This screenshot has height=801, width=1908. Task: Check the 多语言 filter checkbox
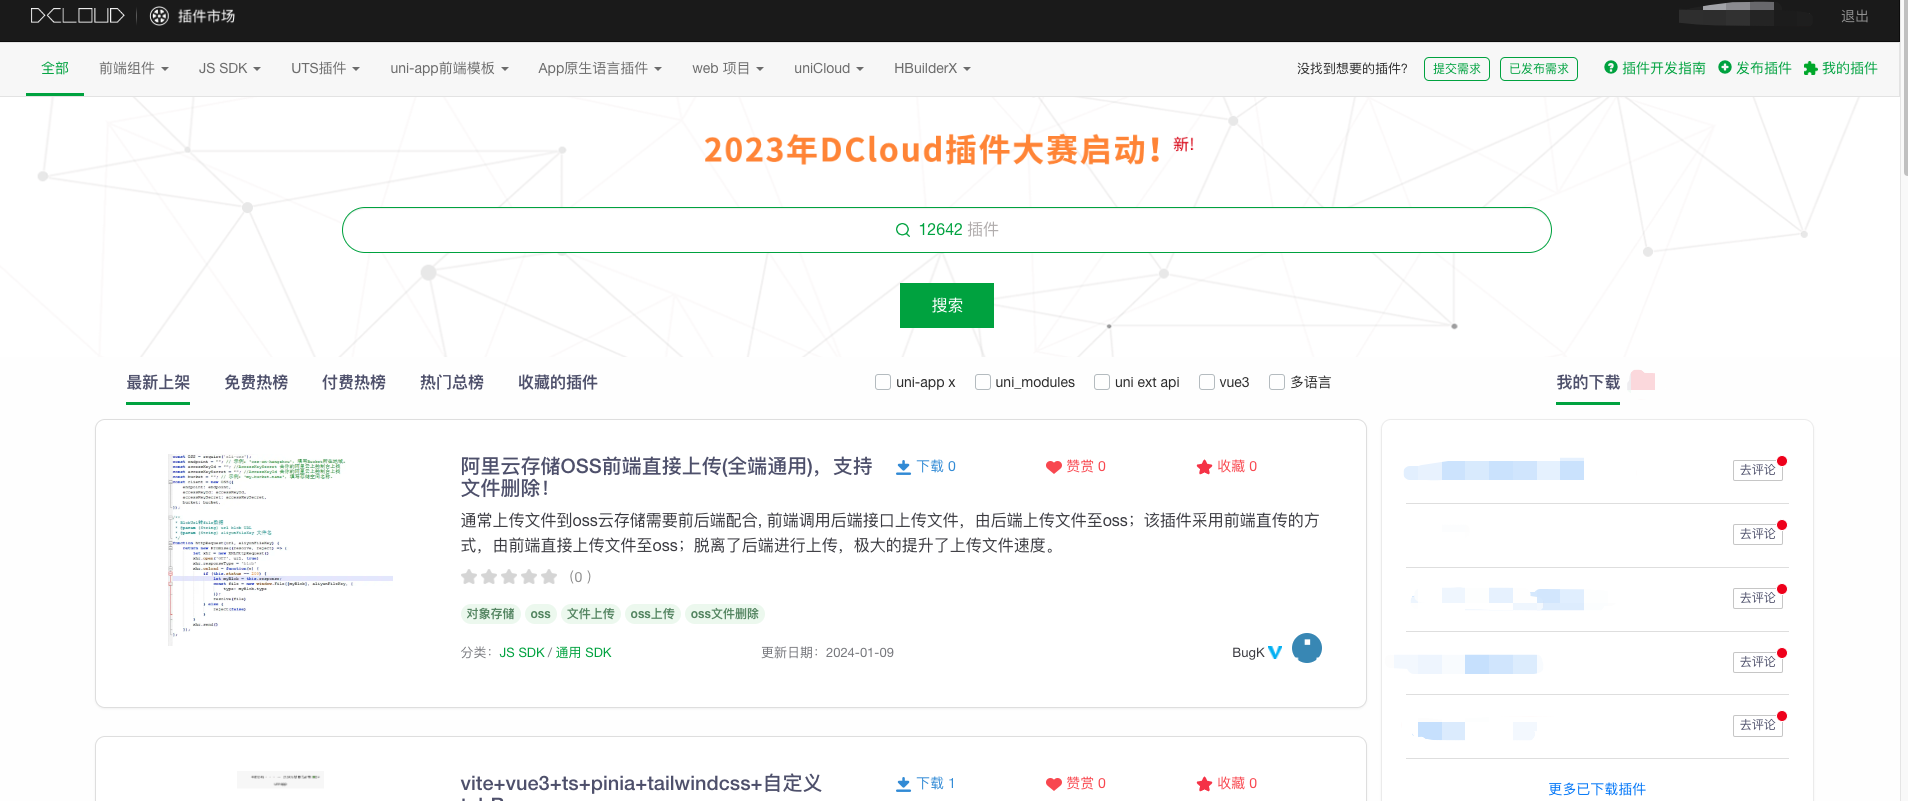click(1277, 382)
